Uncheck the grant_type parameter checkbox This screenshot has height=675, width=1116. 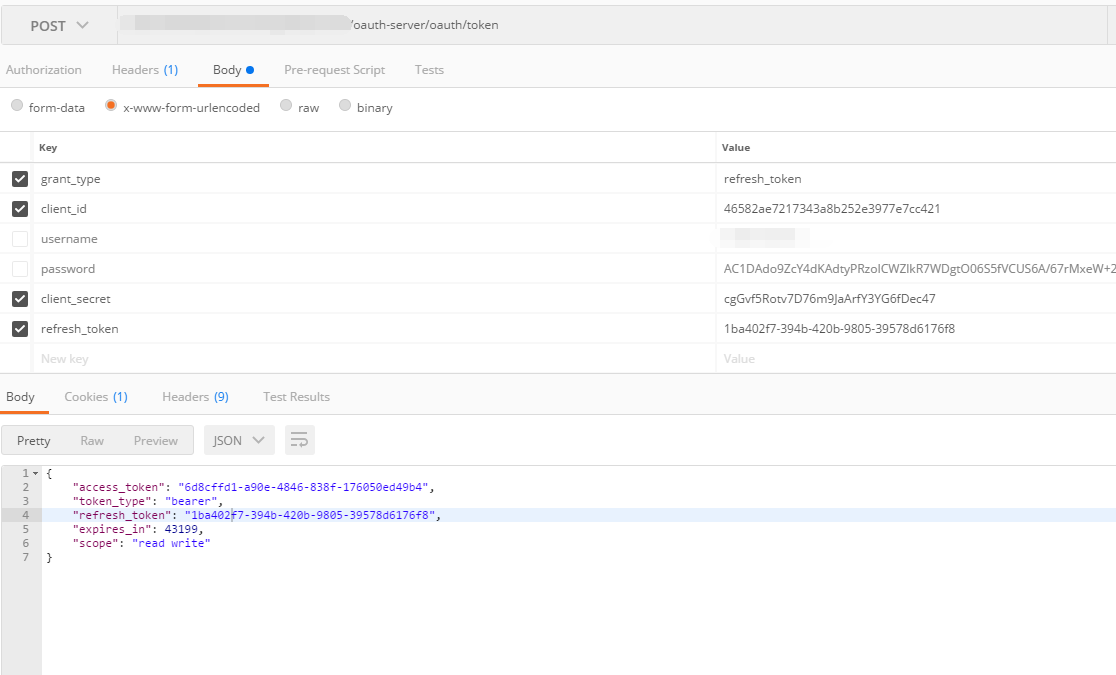[20, 179]
